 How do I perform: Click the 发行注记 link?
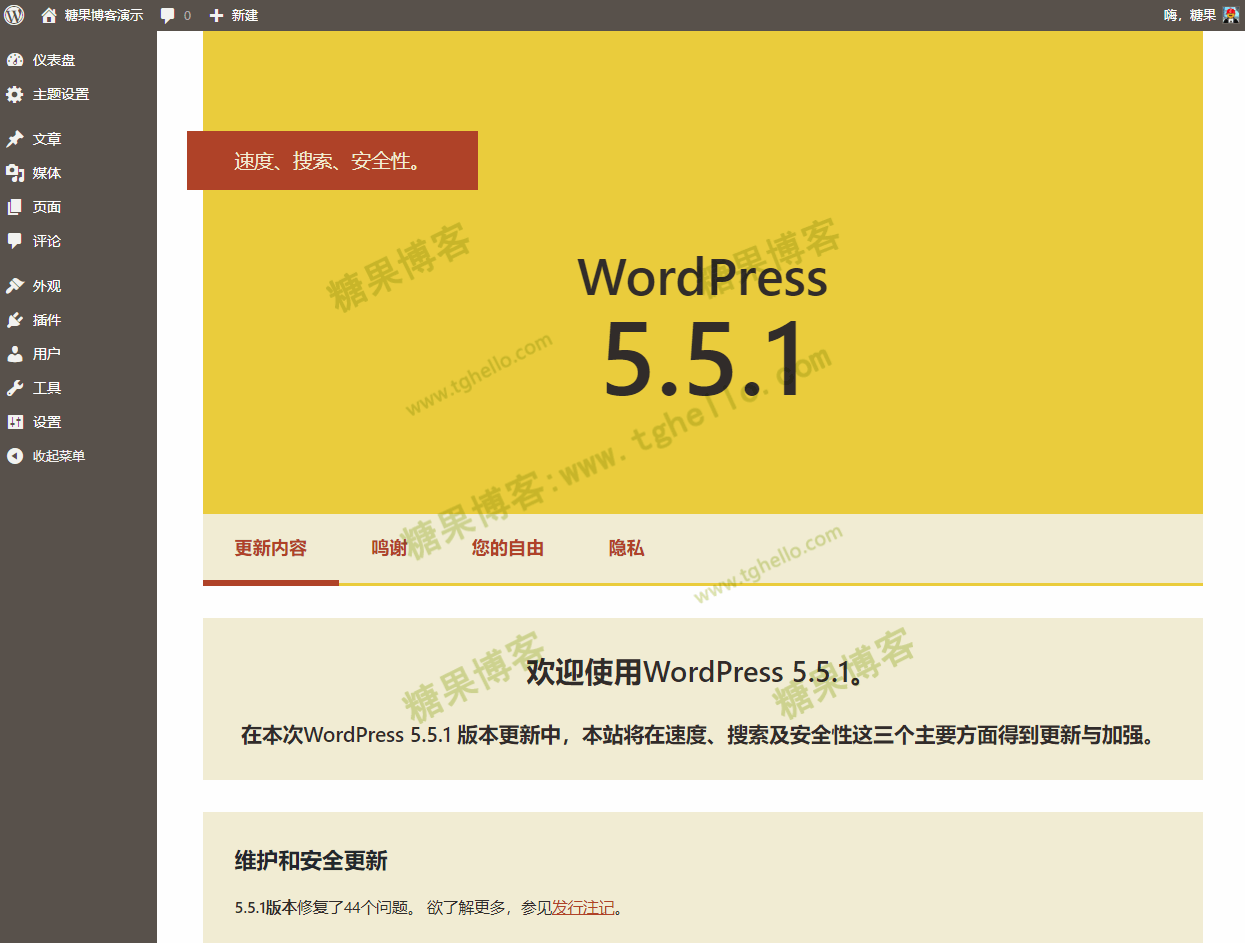tap(583, 908)
